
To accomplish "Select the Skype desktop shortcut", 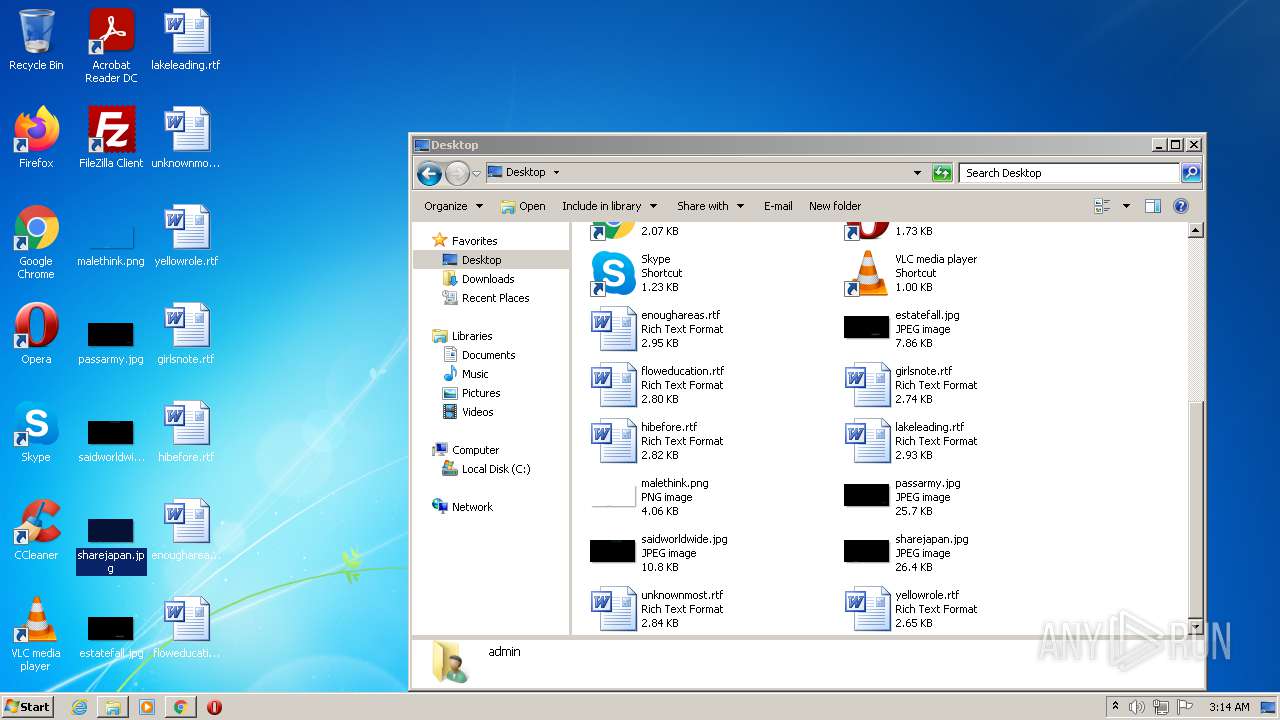I will [36, 432].
